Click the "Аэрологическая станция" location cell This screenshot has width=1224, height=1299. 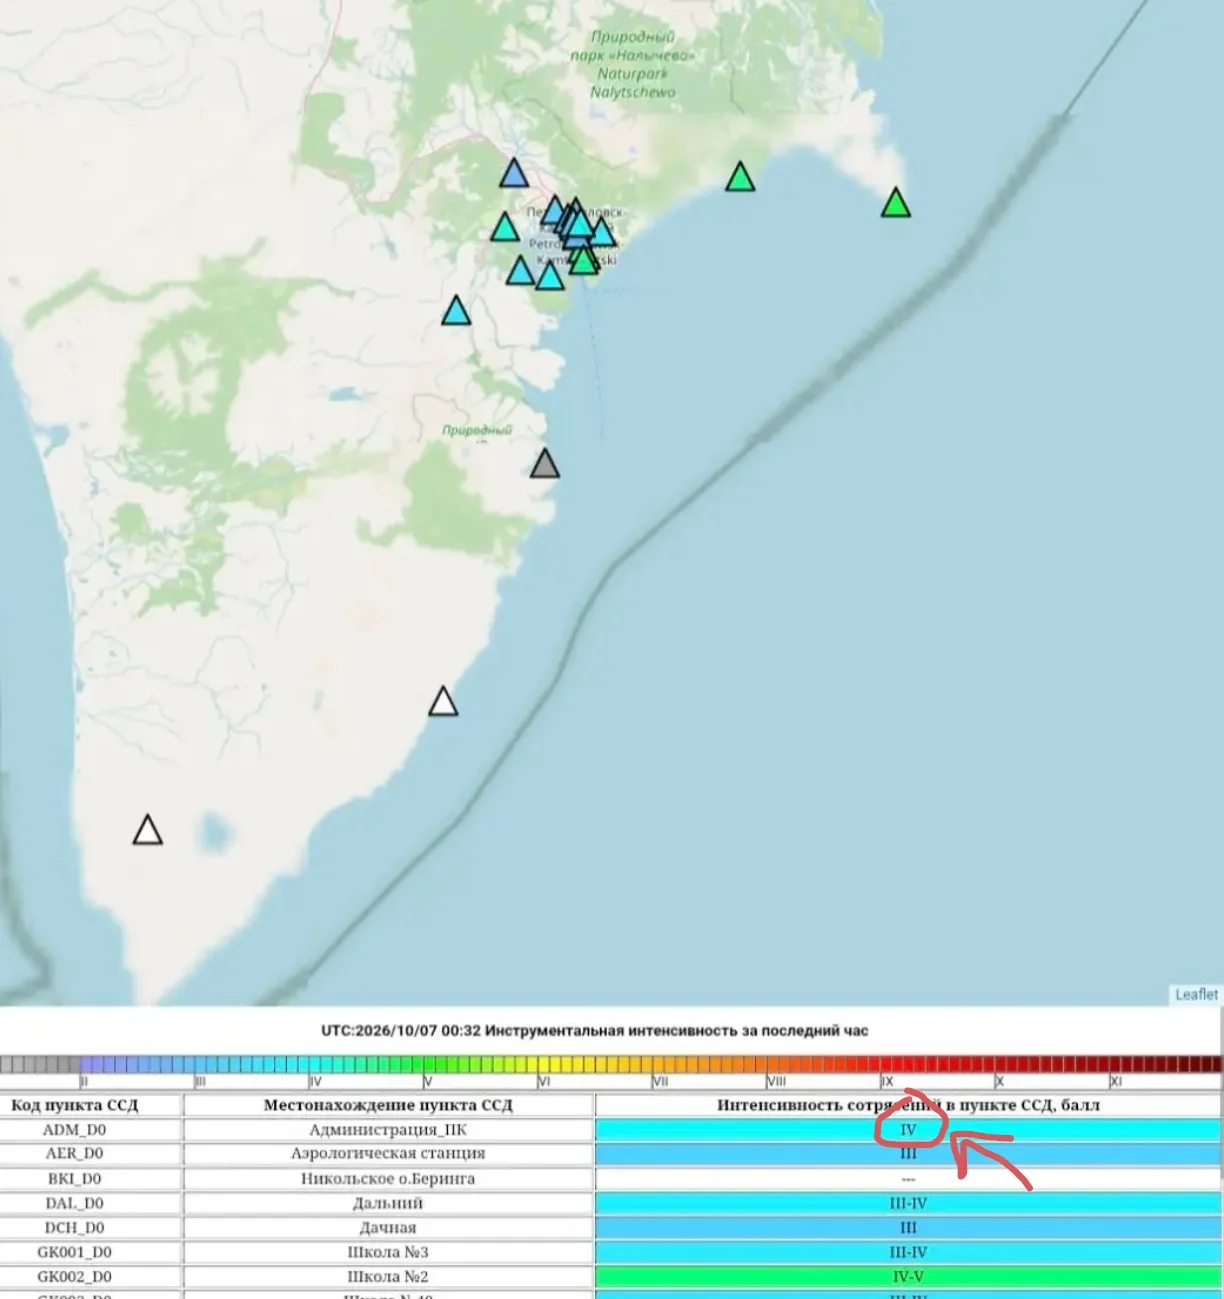point(388,1154)
